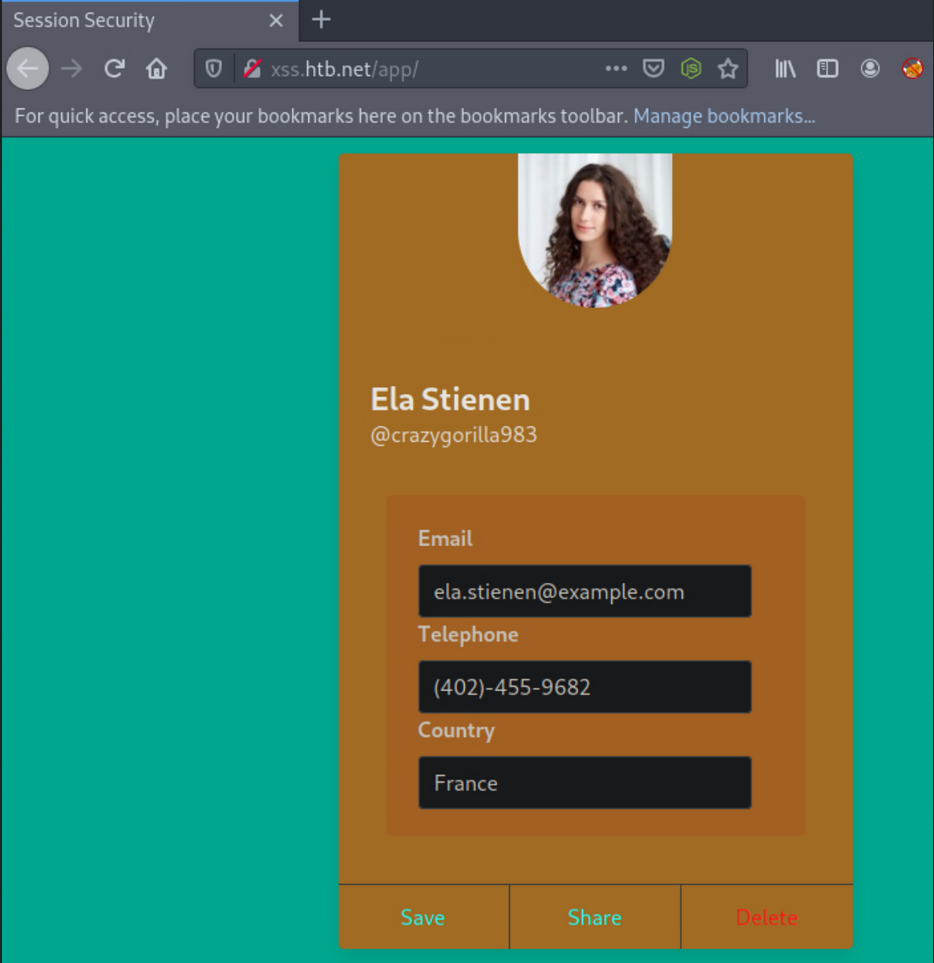Open the content blocking shield icon
Image resolution: width=934 pixels, height=963 pixels.
[211, 68]
